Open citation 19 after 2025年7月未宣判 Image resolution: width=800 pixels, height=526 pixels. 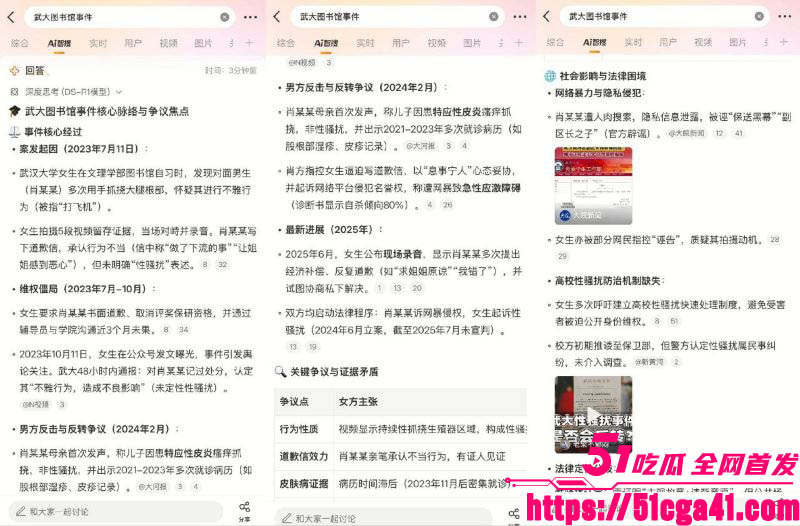coord(312,346)
